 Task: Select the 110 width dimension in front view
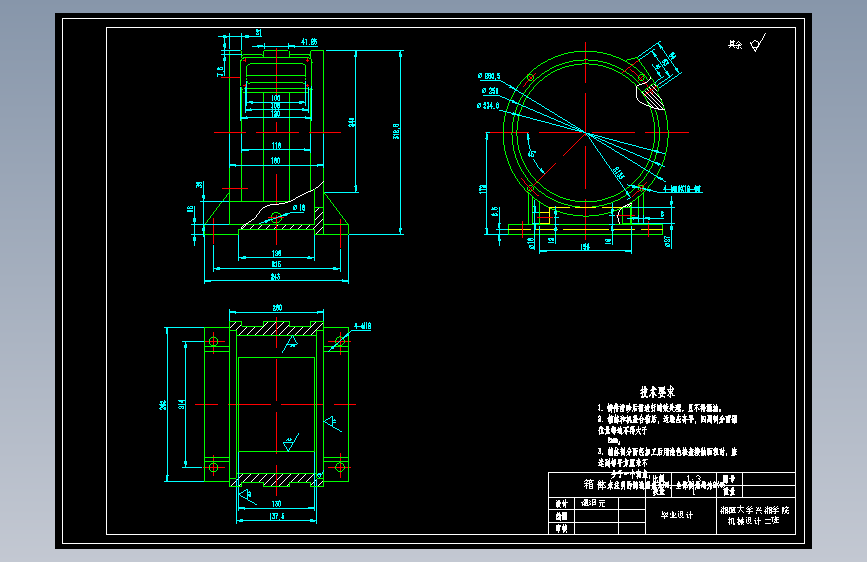point(276,145)
